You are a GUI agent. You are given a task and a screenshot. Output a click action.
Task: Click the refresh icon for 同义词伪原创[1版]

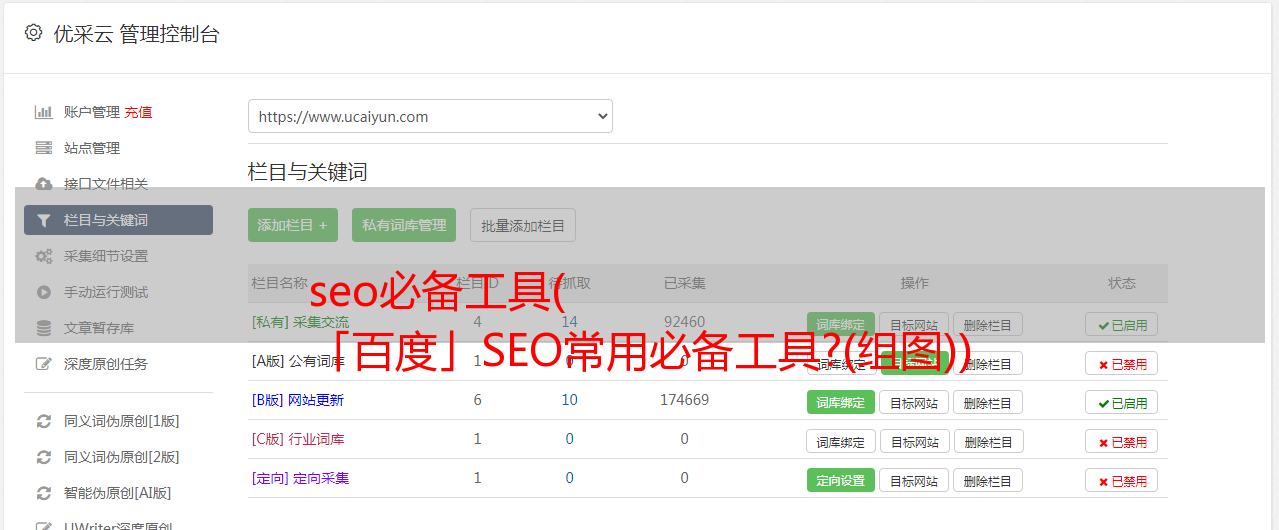[x=43, y=421]
